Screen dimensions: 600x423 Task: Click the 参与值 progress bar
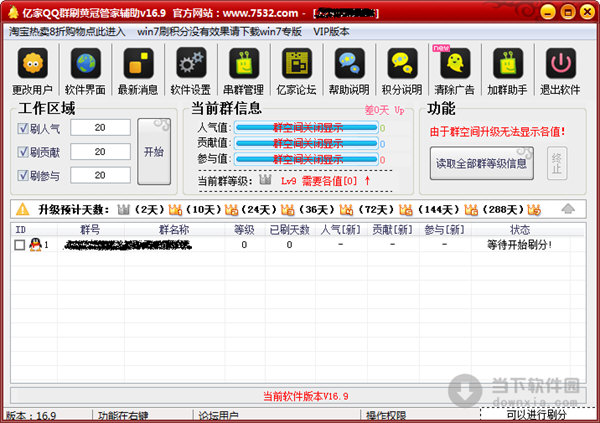point(307,160)
